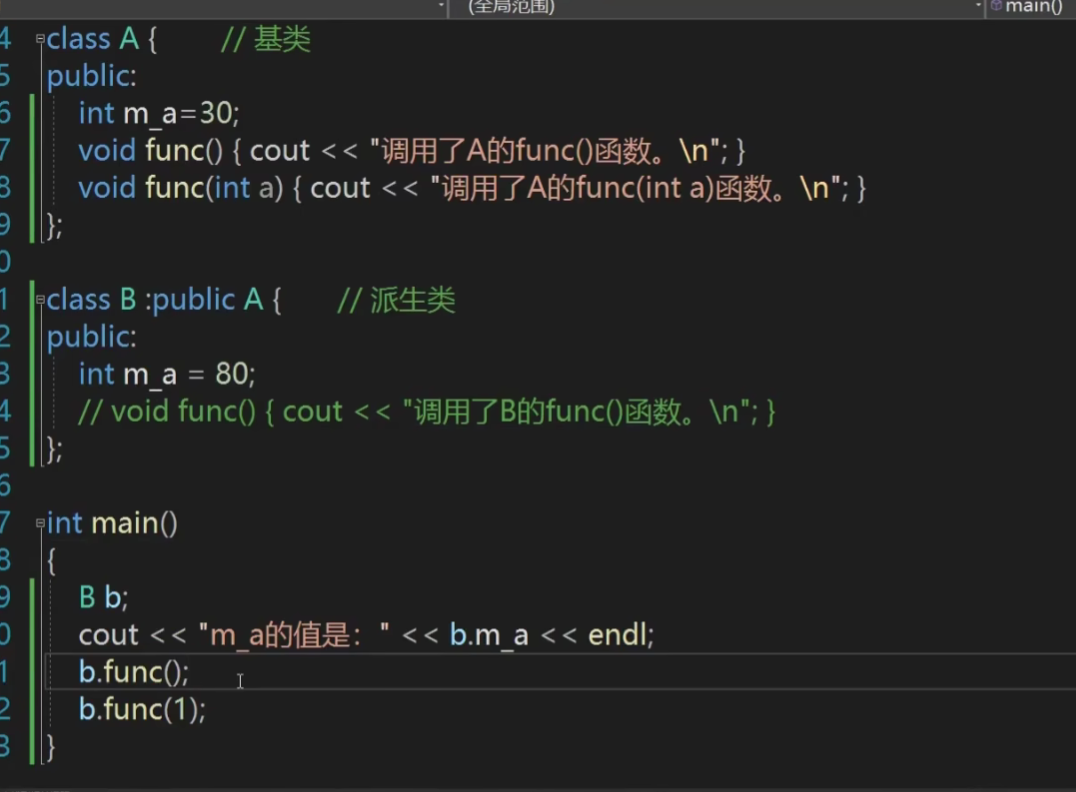Click the func(int a) definition in class A

214,188
